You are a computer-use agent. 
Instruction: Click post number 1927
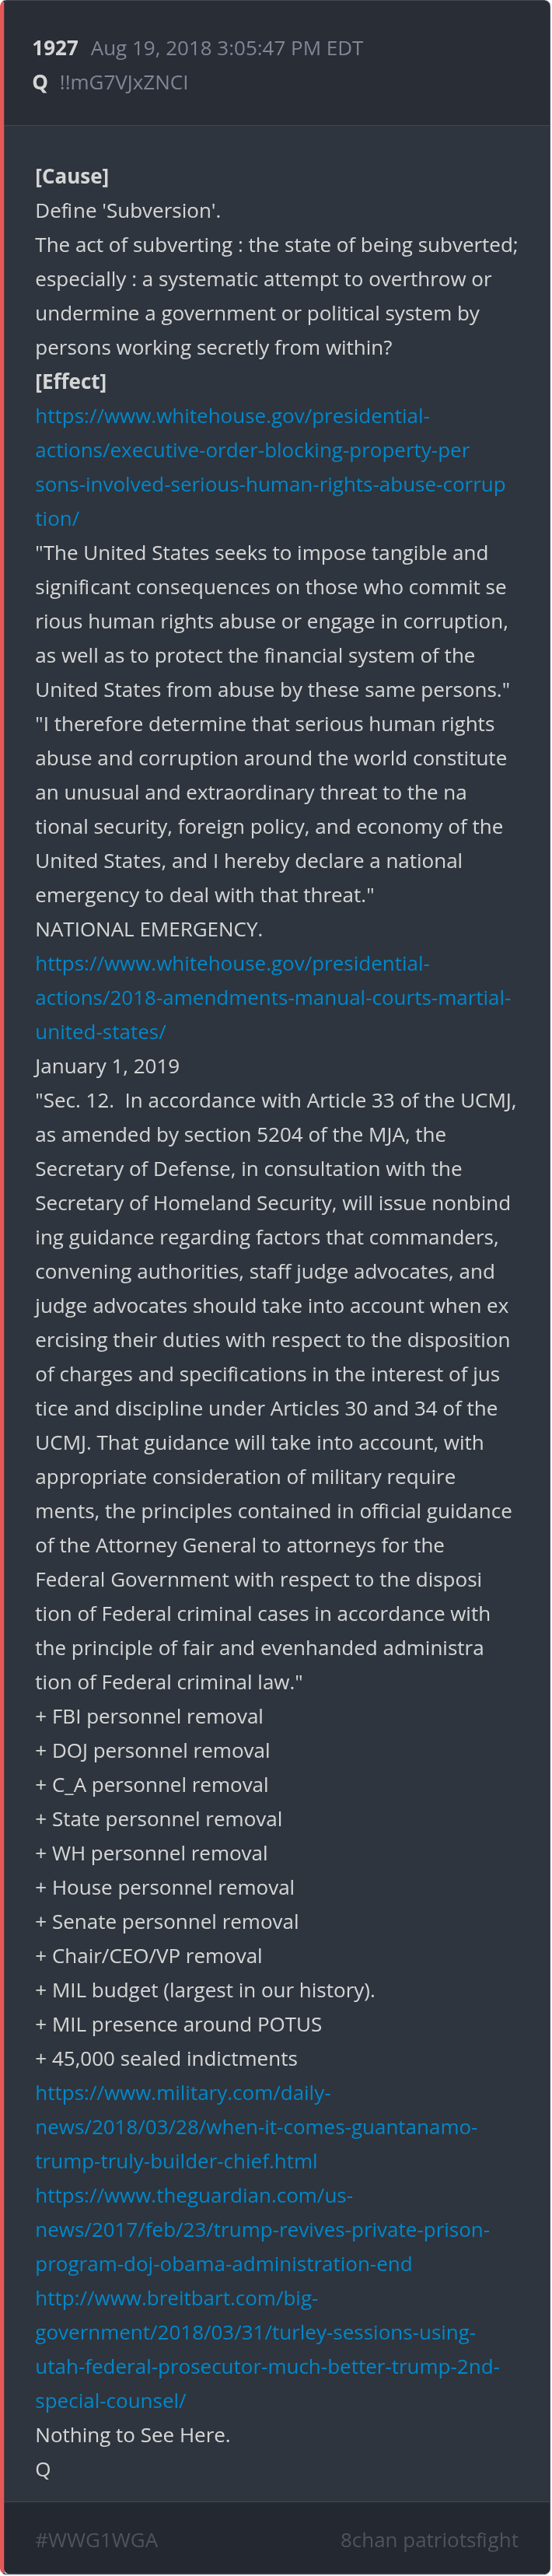coord(55,48)
